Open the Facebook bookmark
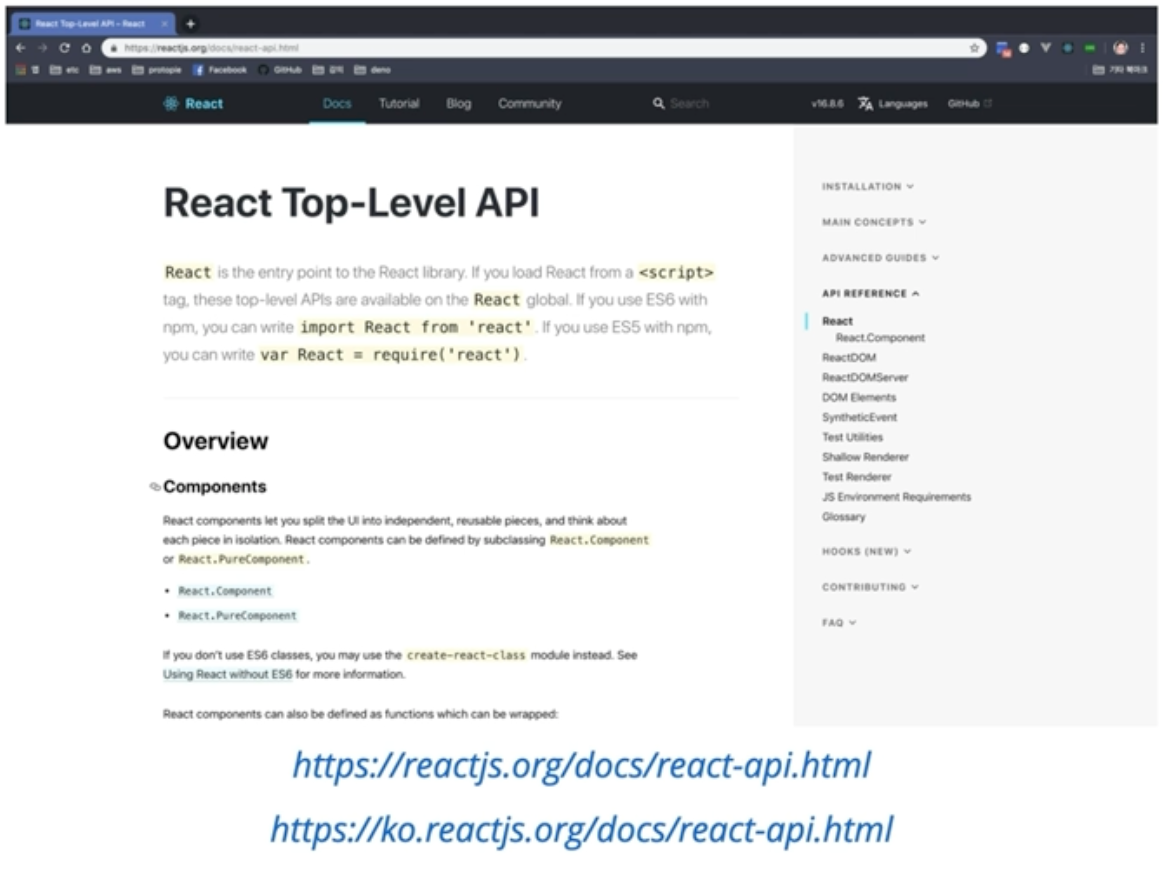 (x=220, y=70)
